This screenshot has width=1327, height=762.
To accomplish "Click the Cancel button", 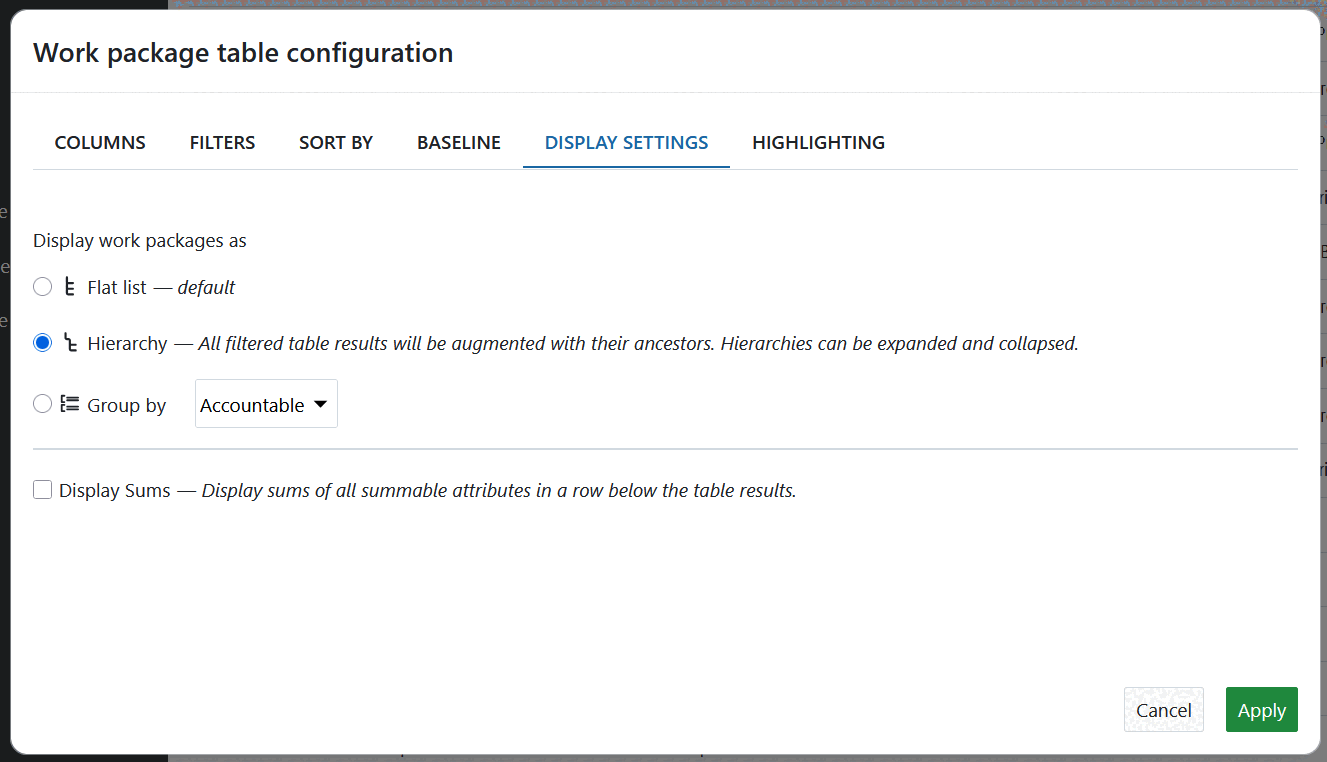I will tap(1164, 710).
